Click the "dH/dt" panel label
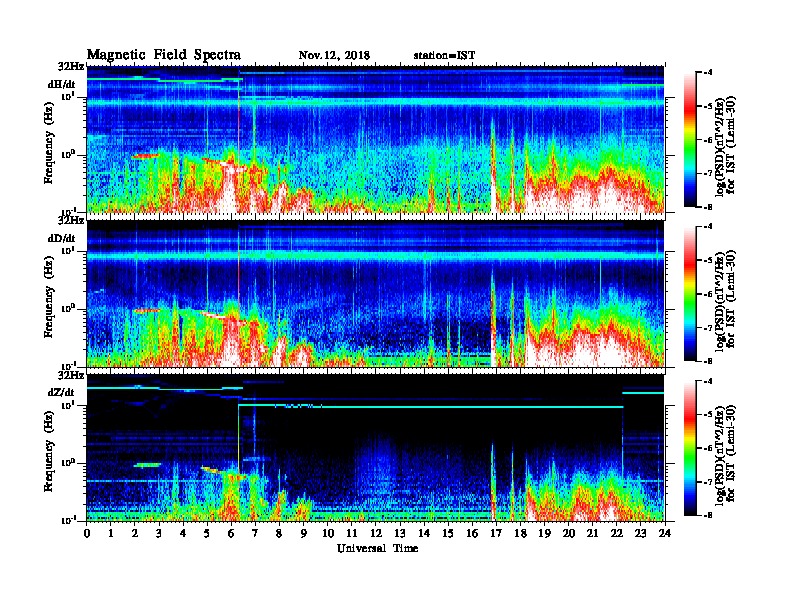This screenshot has height=612, width=792. pos(62,84)
